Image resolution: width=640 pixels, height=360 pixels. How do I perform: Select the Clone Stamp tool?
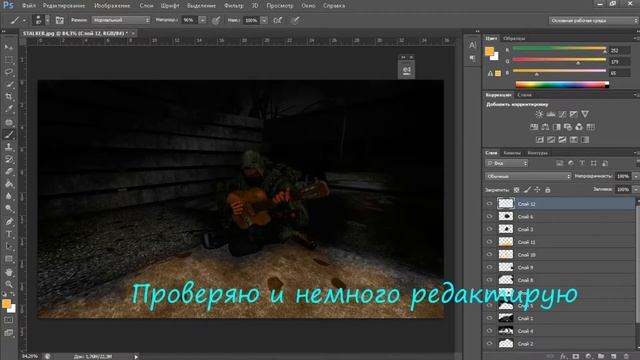pyautogui.click(x=9, y=147)
